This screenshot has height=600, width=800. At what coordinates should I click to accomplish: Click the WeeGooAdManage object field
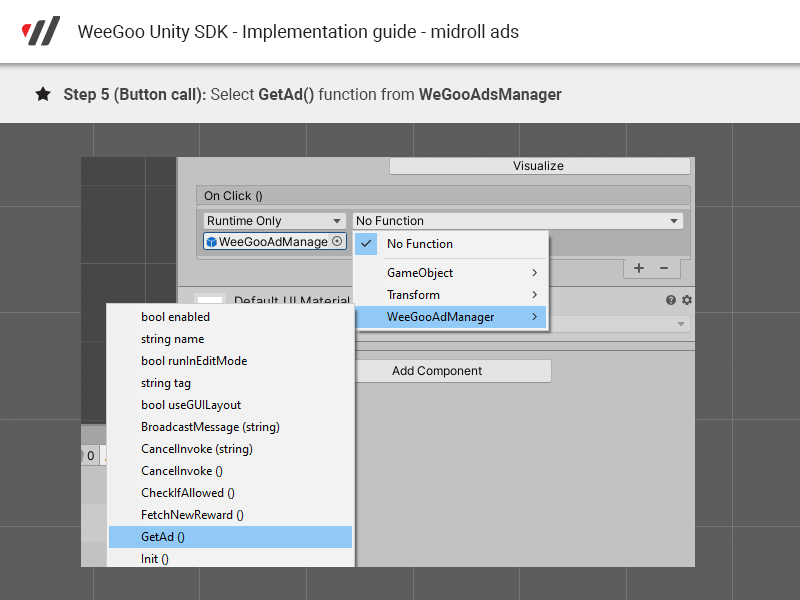coord(274,241)
